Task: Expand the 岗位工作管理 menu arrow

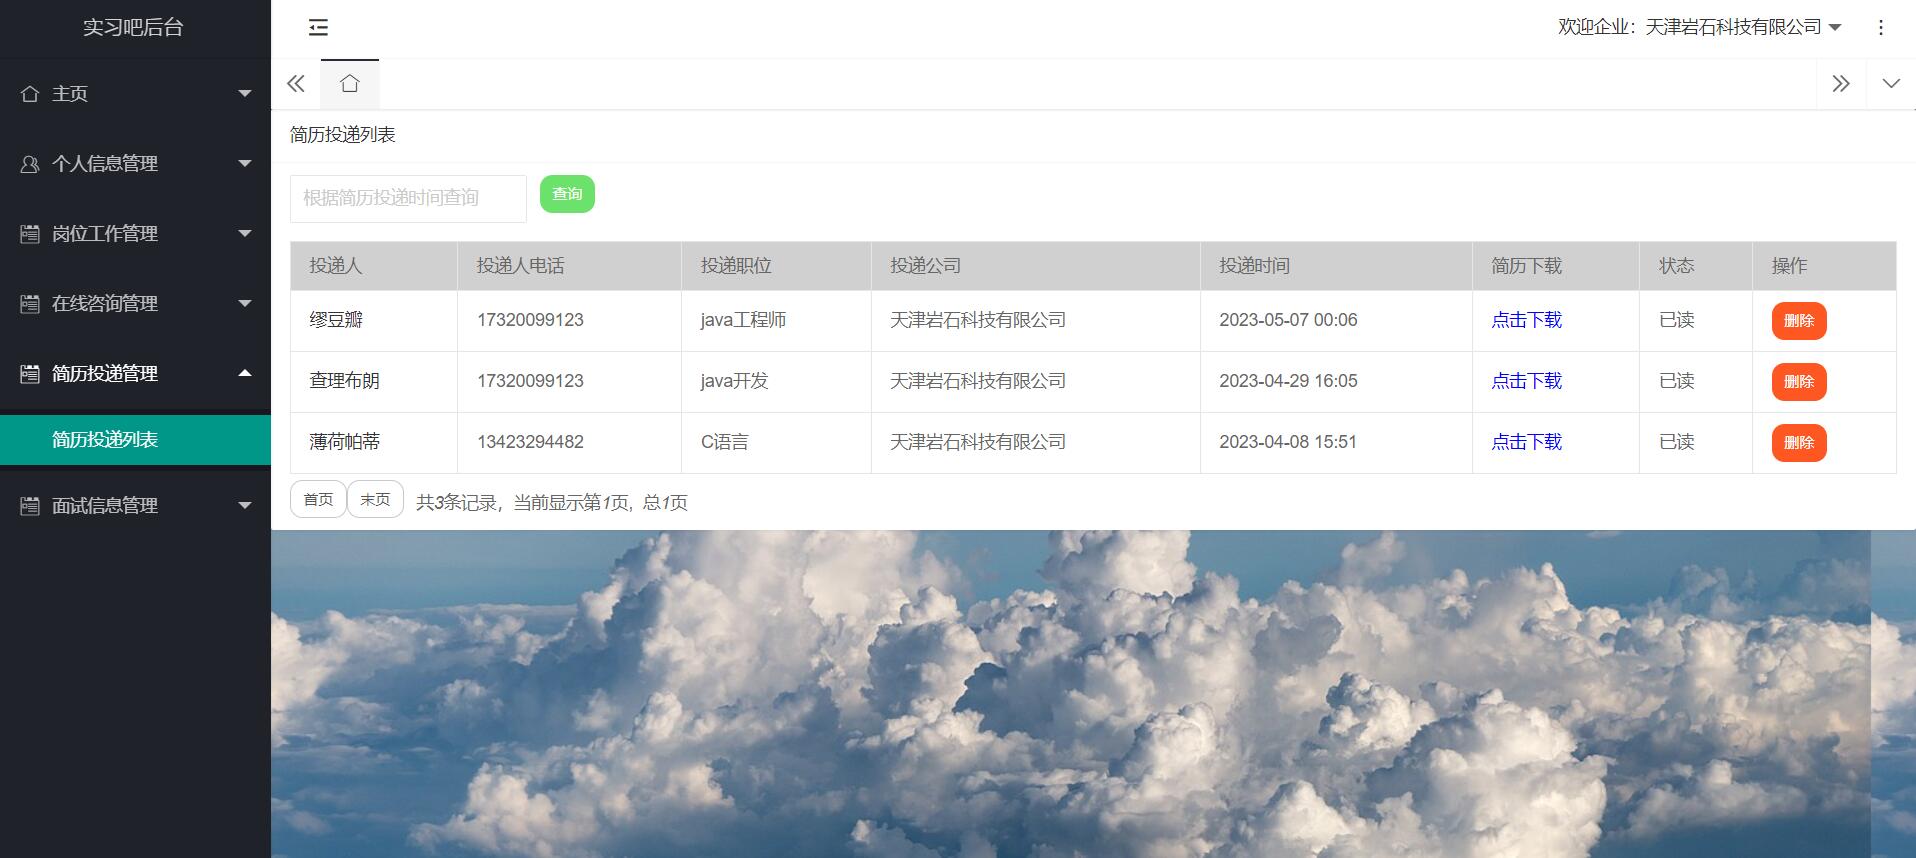Action: point(245,233)
